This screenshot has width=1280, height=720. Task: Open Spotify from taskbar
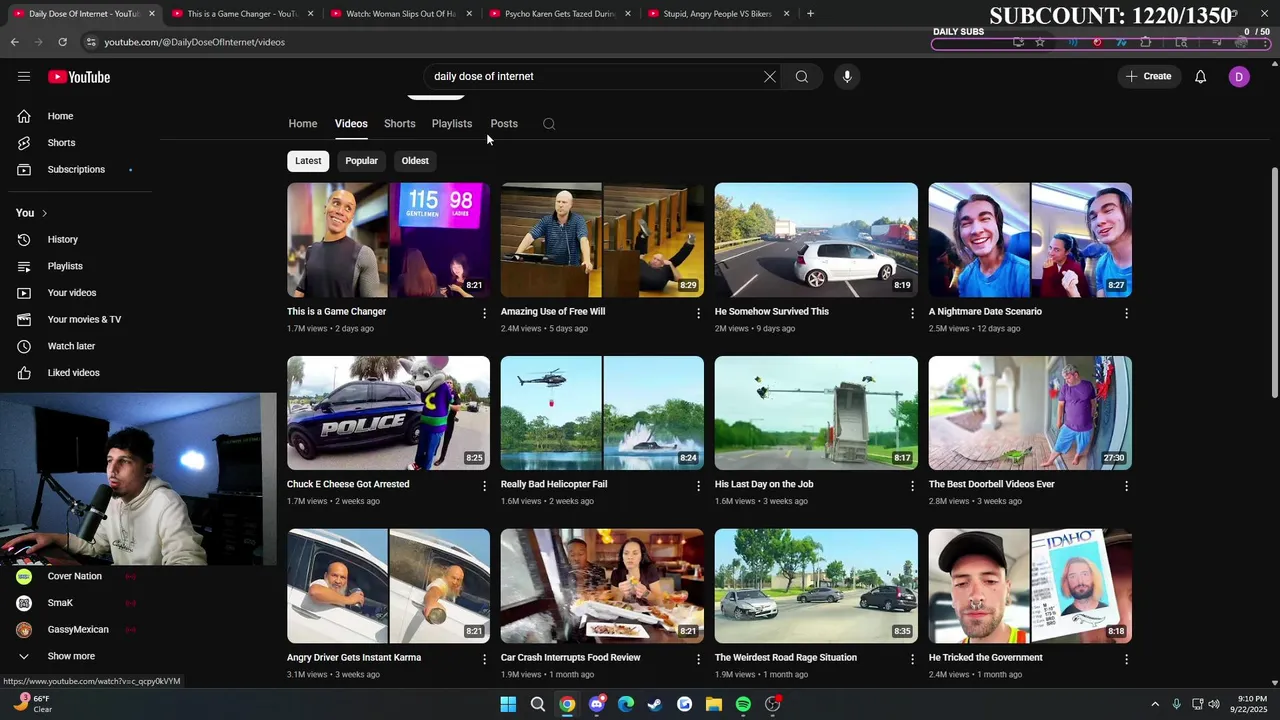[x=743, y=704]
